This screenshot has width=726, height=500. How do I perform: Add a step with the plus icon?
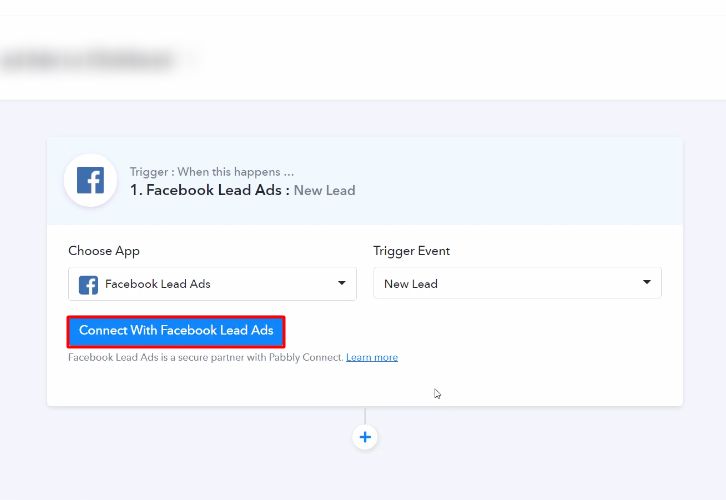pos(365,437)
